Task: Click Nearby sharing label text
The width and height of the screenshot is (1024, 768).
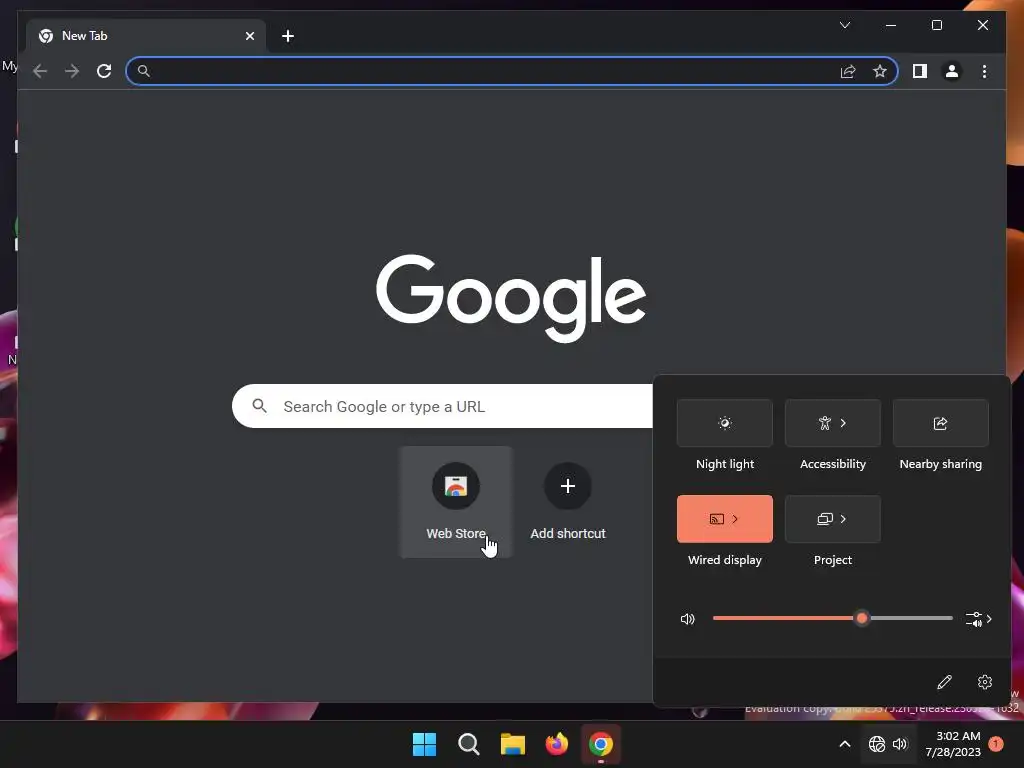Action: (x=940, y=464)
